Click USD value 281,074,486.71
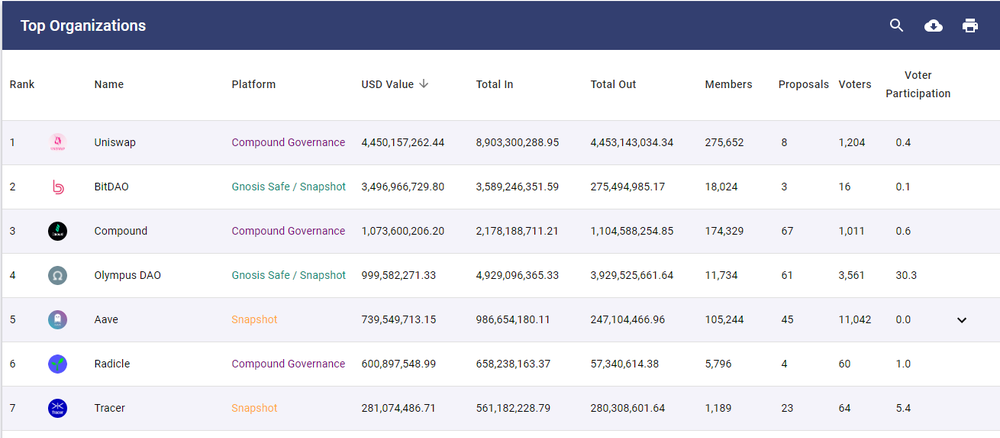Screen dimensions: 1000x438 tap(399, 408)
